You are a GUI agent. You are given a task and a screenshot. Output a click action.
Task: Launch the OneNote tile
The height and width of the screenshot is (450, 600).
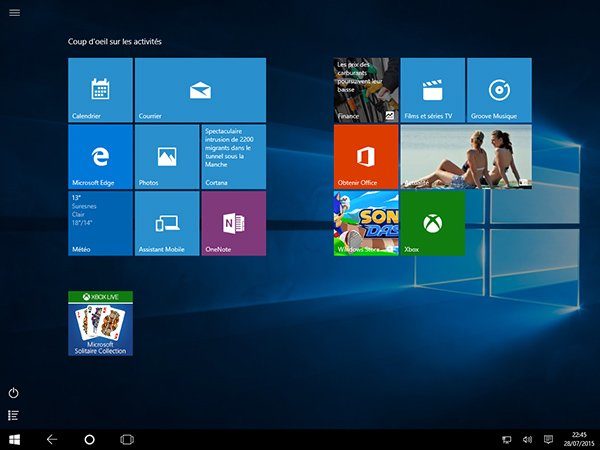233,223
